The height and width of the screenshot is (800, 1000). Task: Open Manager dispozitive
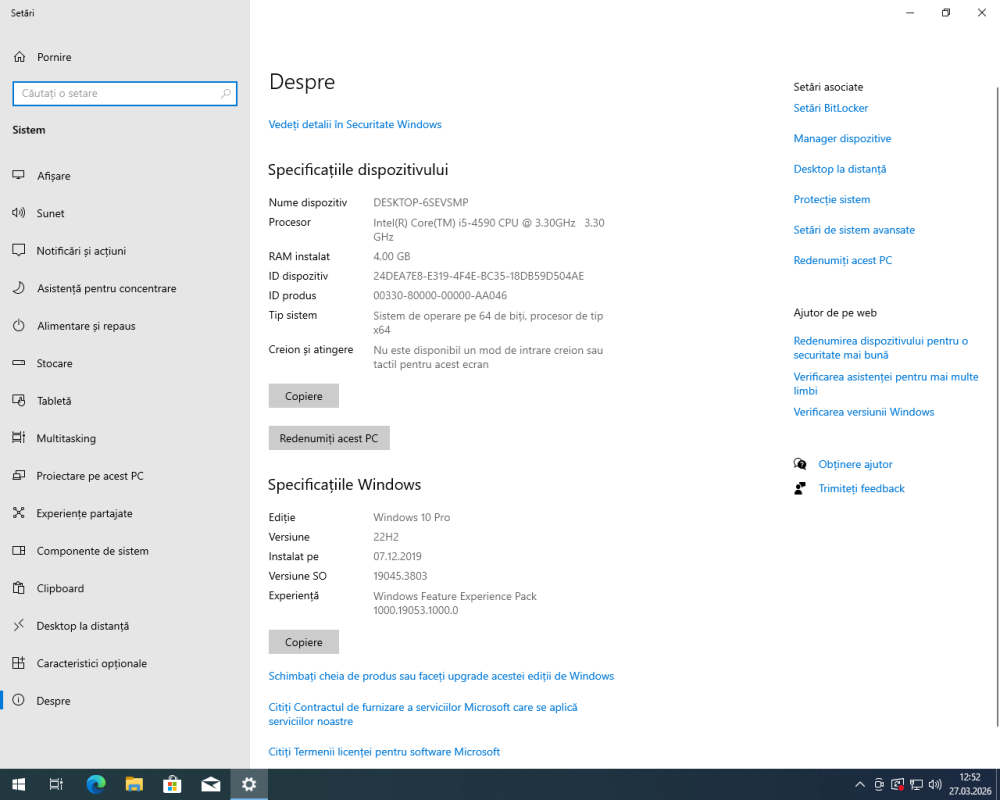[x=842, y=138]
